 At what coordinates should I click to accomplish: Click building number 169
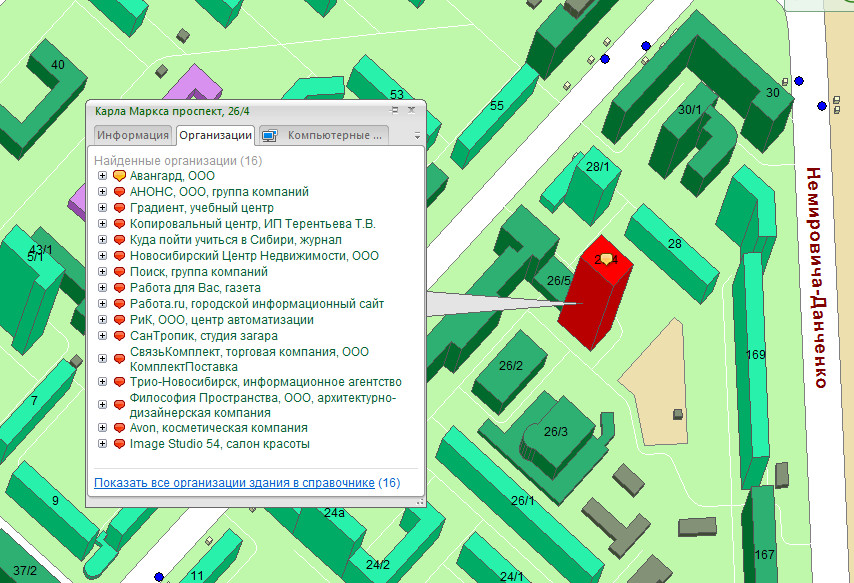point(755,355)
